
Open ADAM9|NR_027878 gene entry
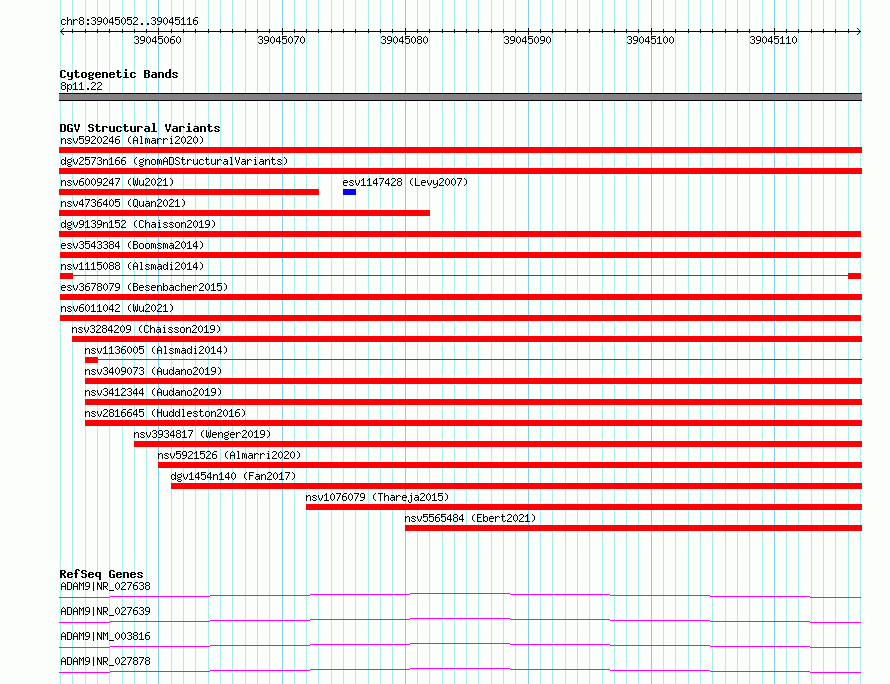pyautogui.click(x=105, y=661)
